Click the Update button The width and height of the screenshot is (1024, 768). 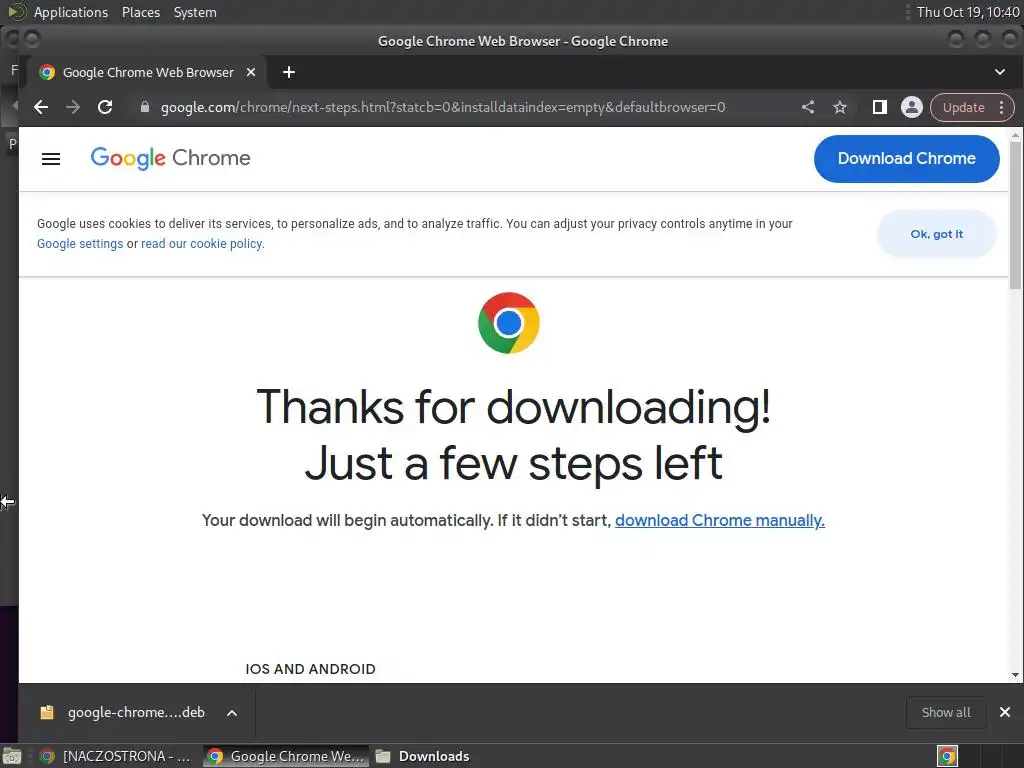point(963,107)
